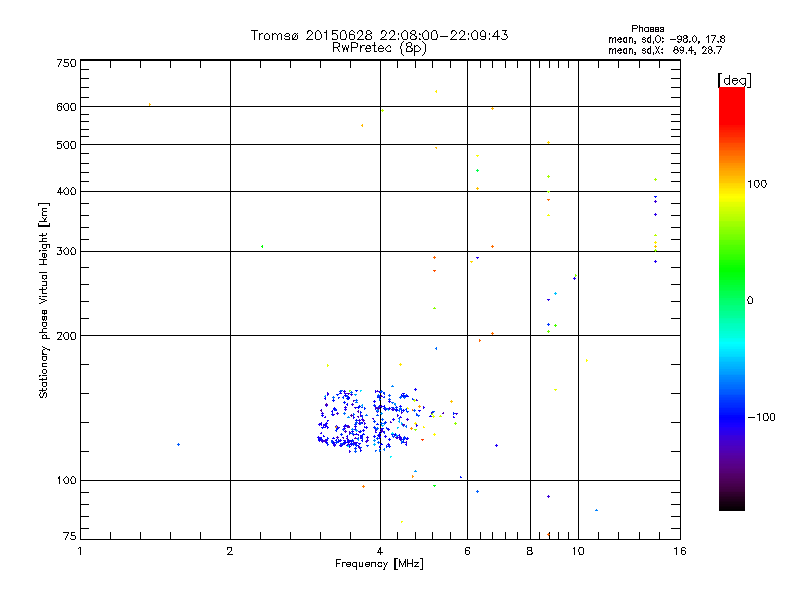The width and height of the screenshot is (800, 600).
Task: Click the colorbar tick label '100'
Action: pyautogui.click(x=757, y=184)
